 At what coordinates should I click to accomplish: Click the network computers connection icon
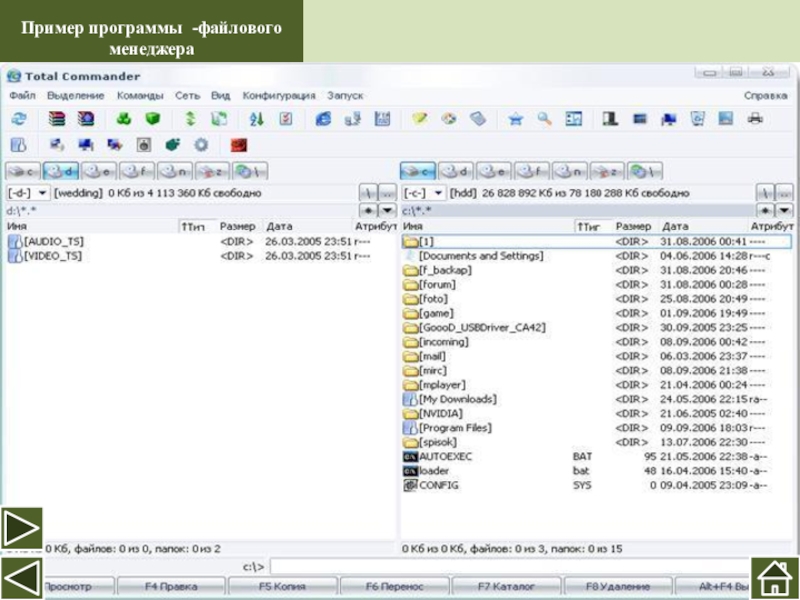[x=353, y=119]
